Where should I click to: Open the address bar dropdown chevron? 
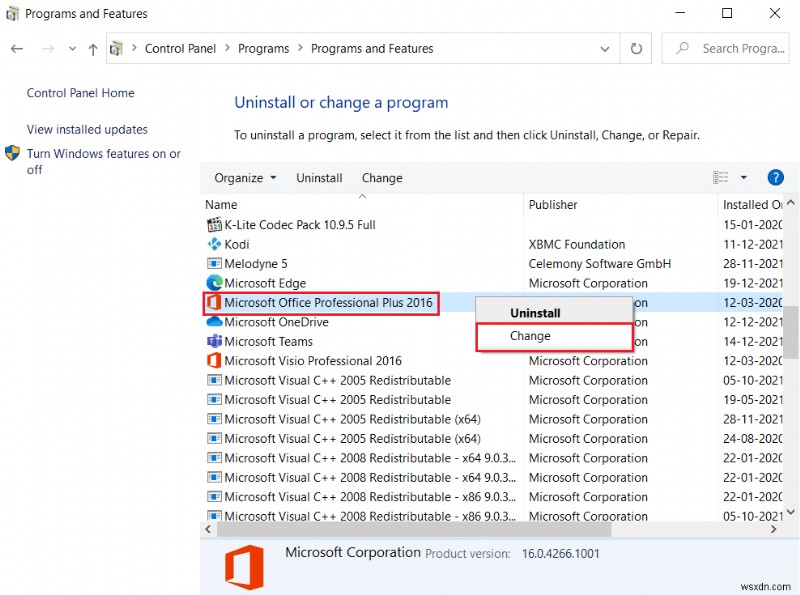coord(604,48)
